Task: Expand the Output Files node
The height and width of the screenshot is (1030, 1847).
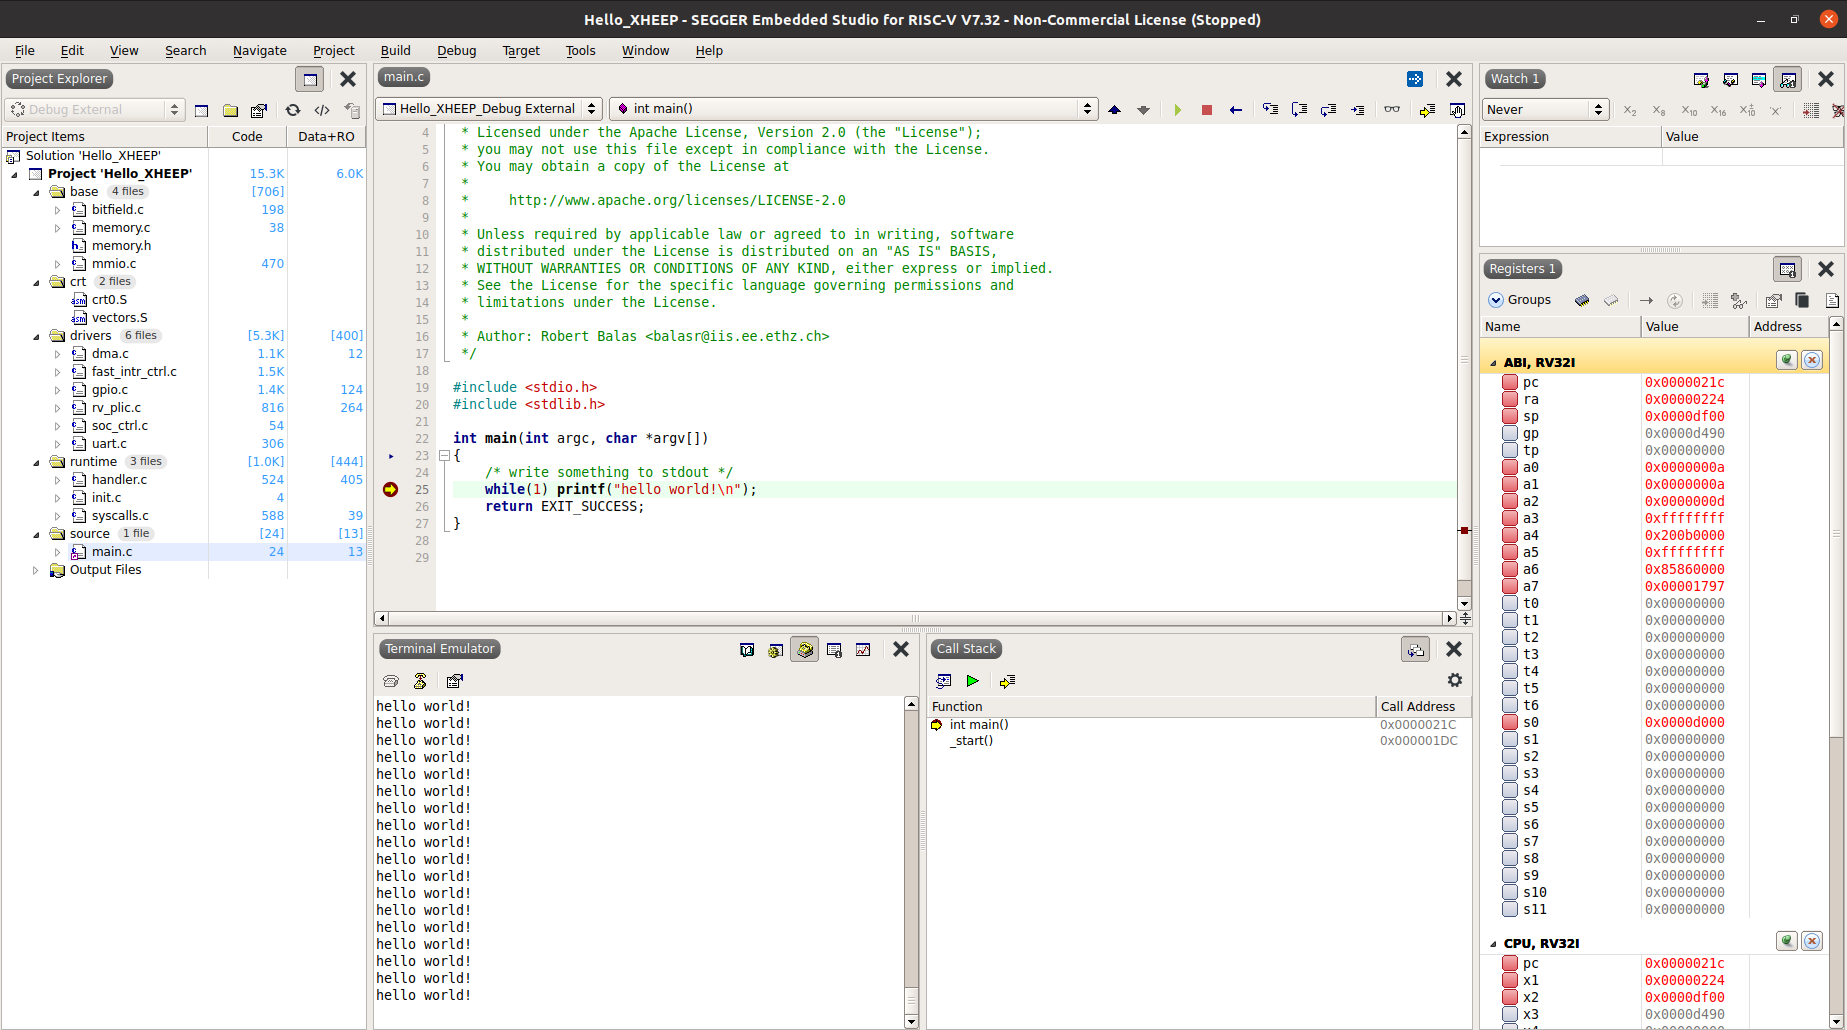Action: click(36, 570)
